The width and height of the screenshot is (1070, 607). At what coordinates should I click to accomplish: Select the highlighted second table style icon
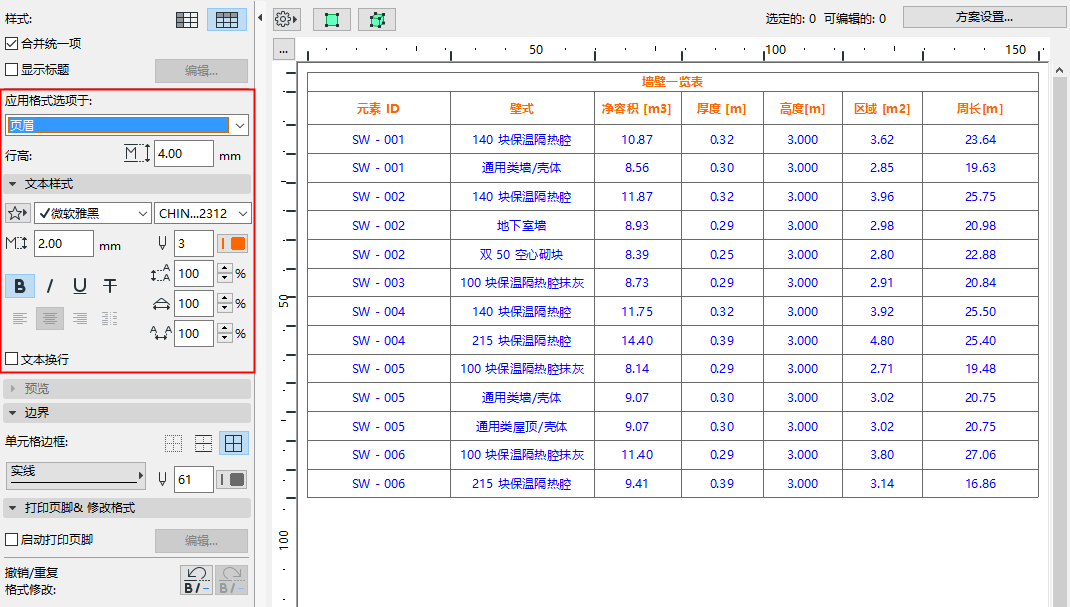(227, 20)
